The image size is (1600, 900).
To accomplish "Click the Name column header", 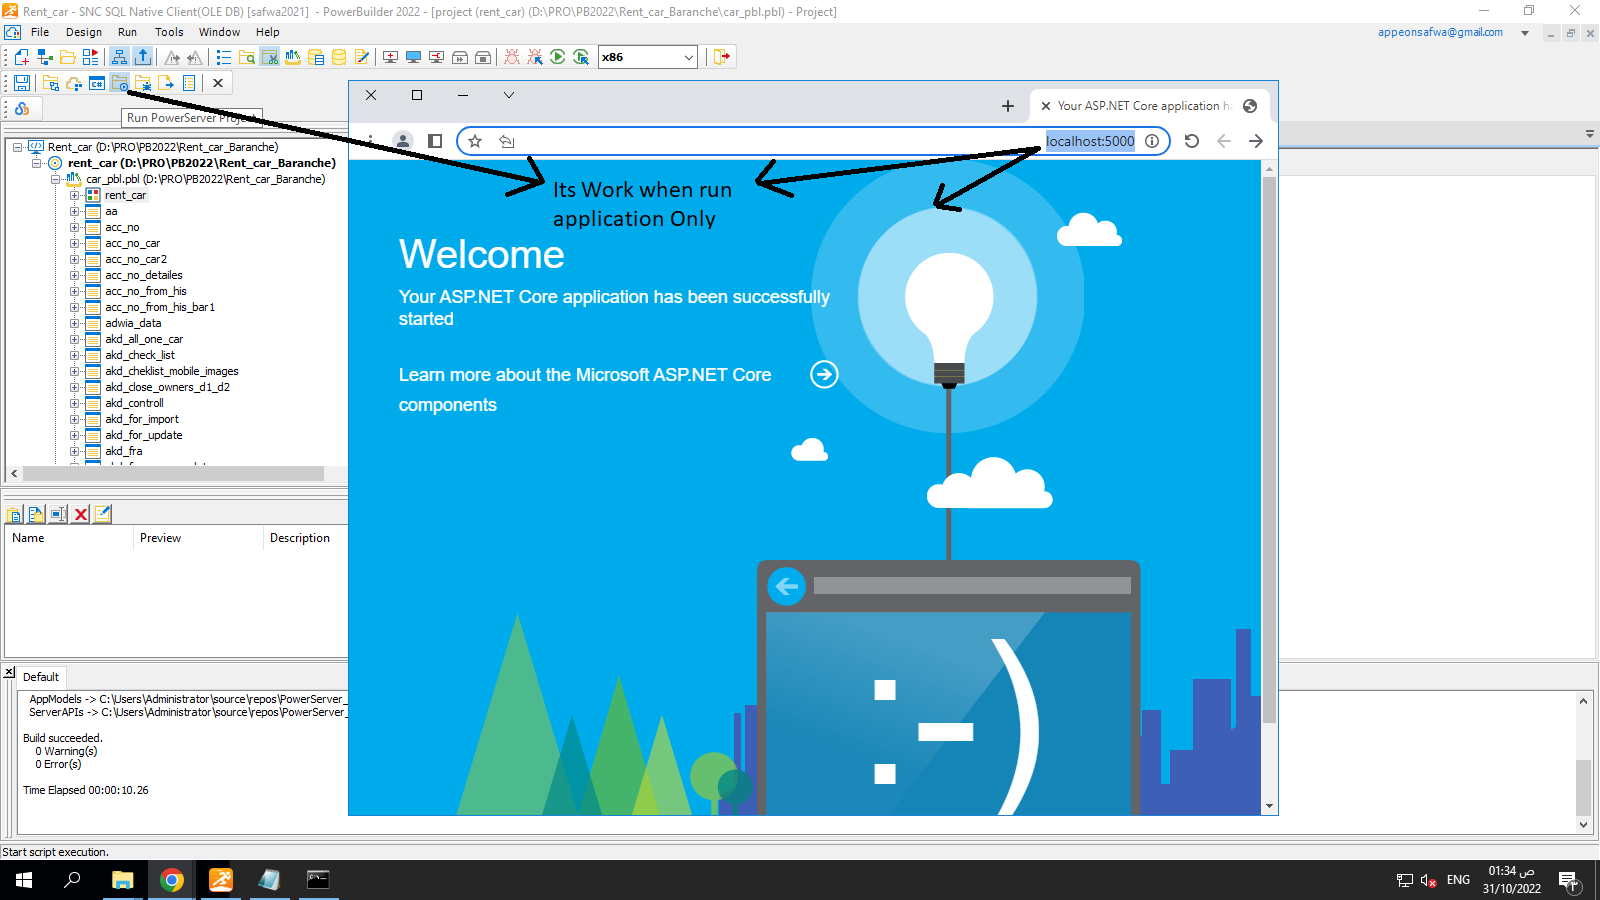I will (68, 538).
